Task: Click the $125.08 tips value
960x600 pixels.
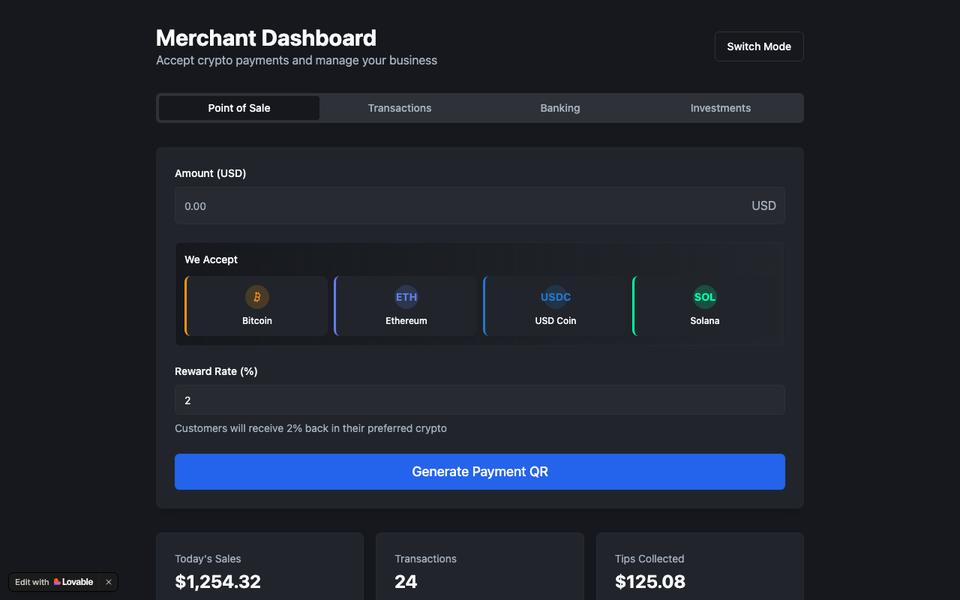Action: coord(650,581)
